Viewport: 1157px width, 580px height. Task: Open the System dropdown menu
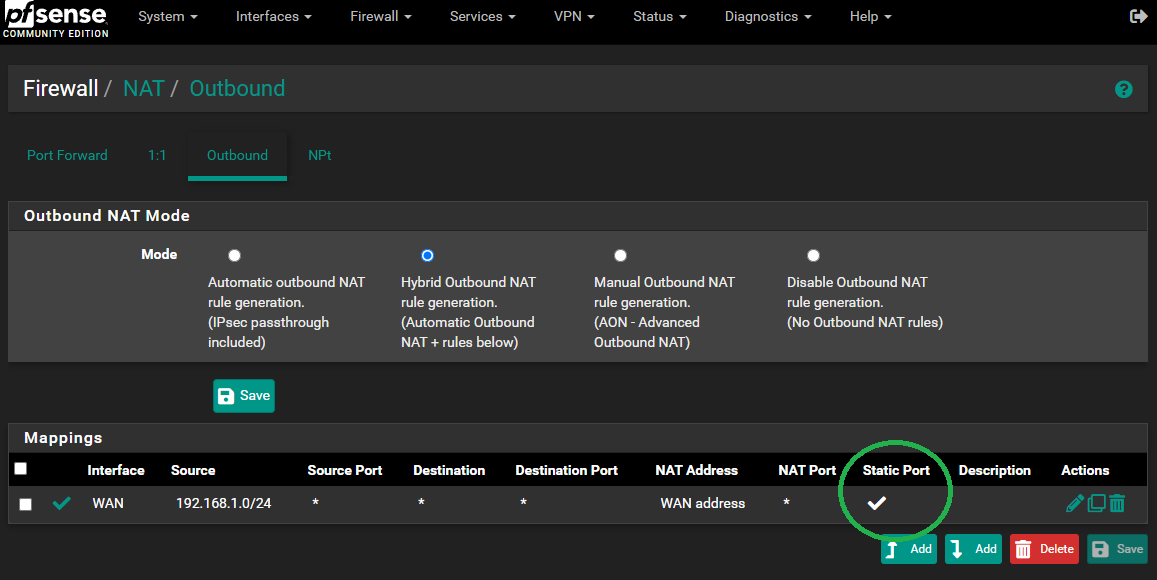coord(167,16)
